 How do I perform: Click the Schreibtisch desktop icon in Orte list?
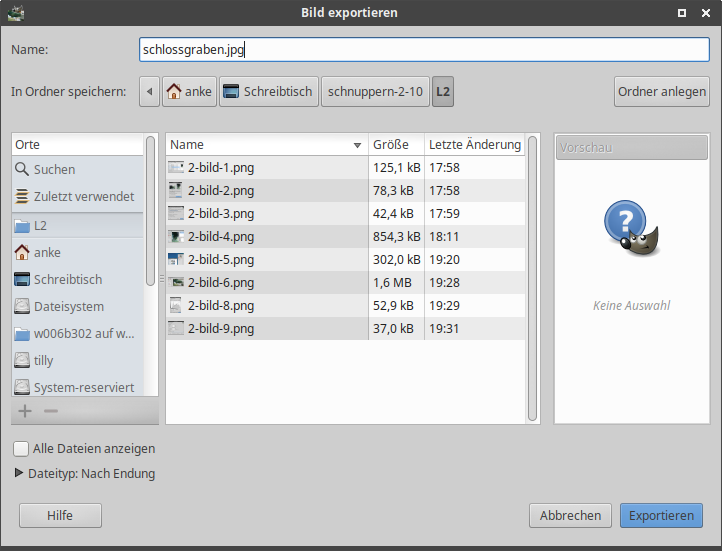pyautogui.click(x=22, y=279)
